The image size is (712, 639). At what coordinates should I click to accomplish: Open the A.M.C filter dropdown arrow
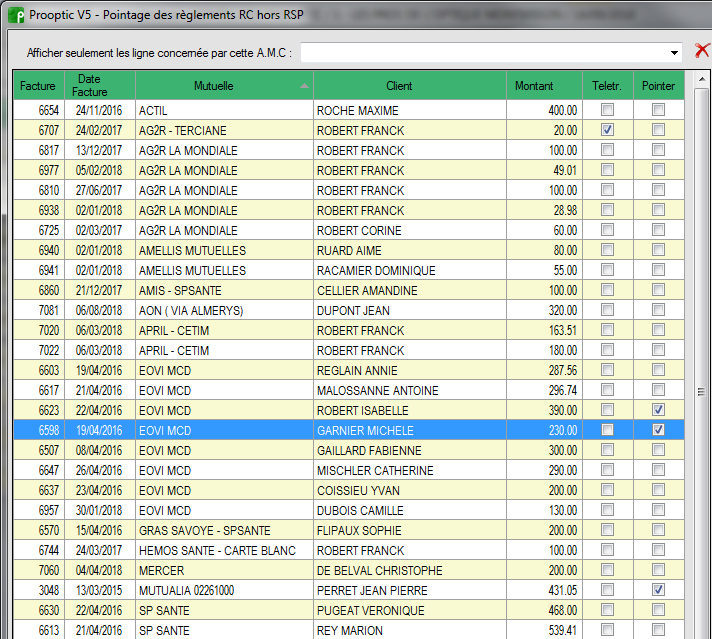pyautogui.click(x=674, y=53)
